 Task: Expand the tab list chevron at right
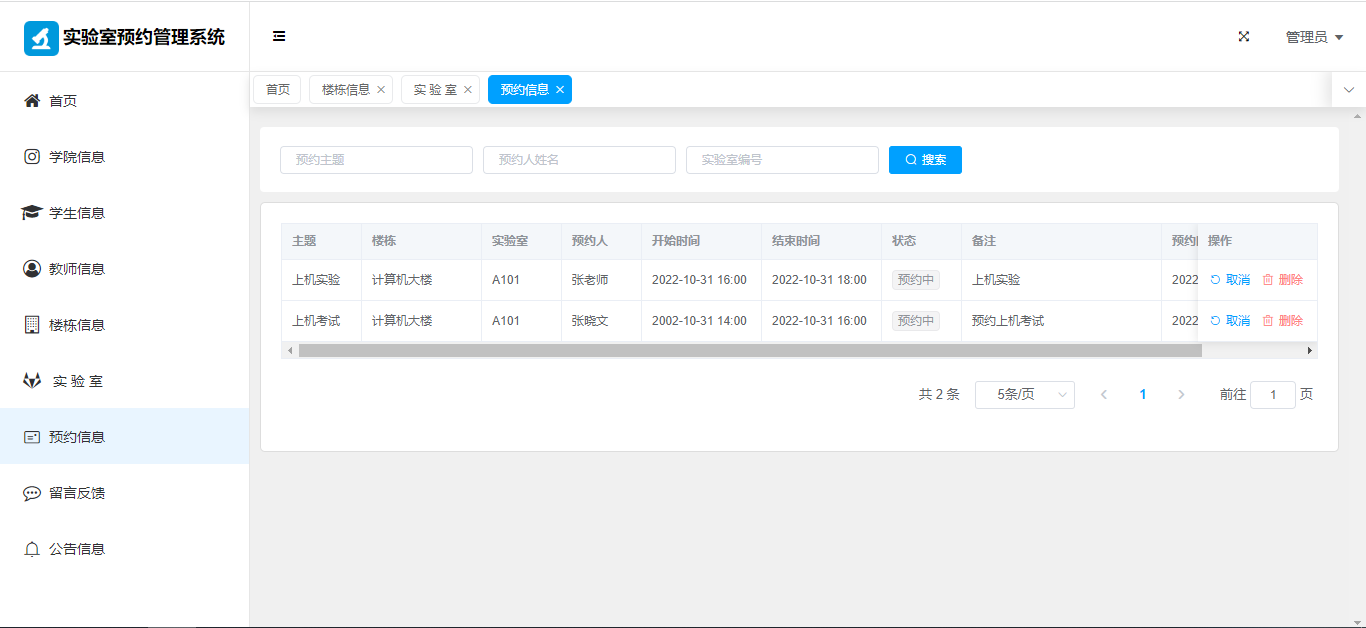point(1348,90)
